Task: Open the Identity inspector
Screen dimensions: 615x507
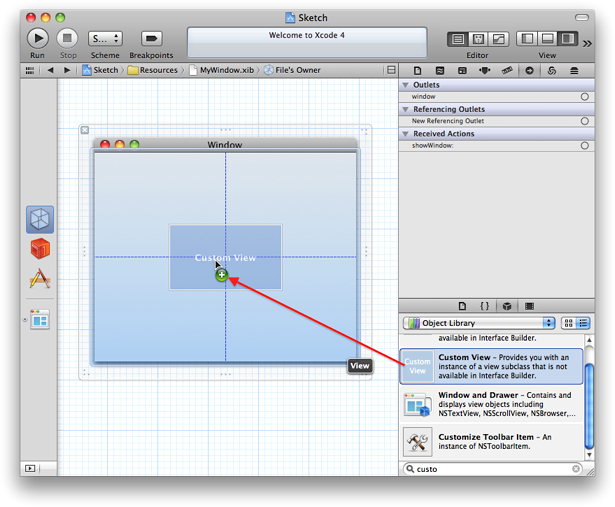Action: coord(462,71)
